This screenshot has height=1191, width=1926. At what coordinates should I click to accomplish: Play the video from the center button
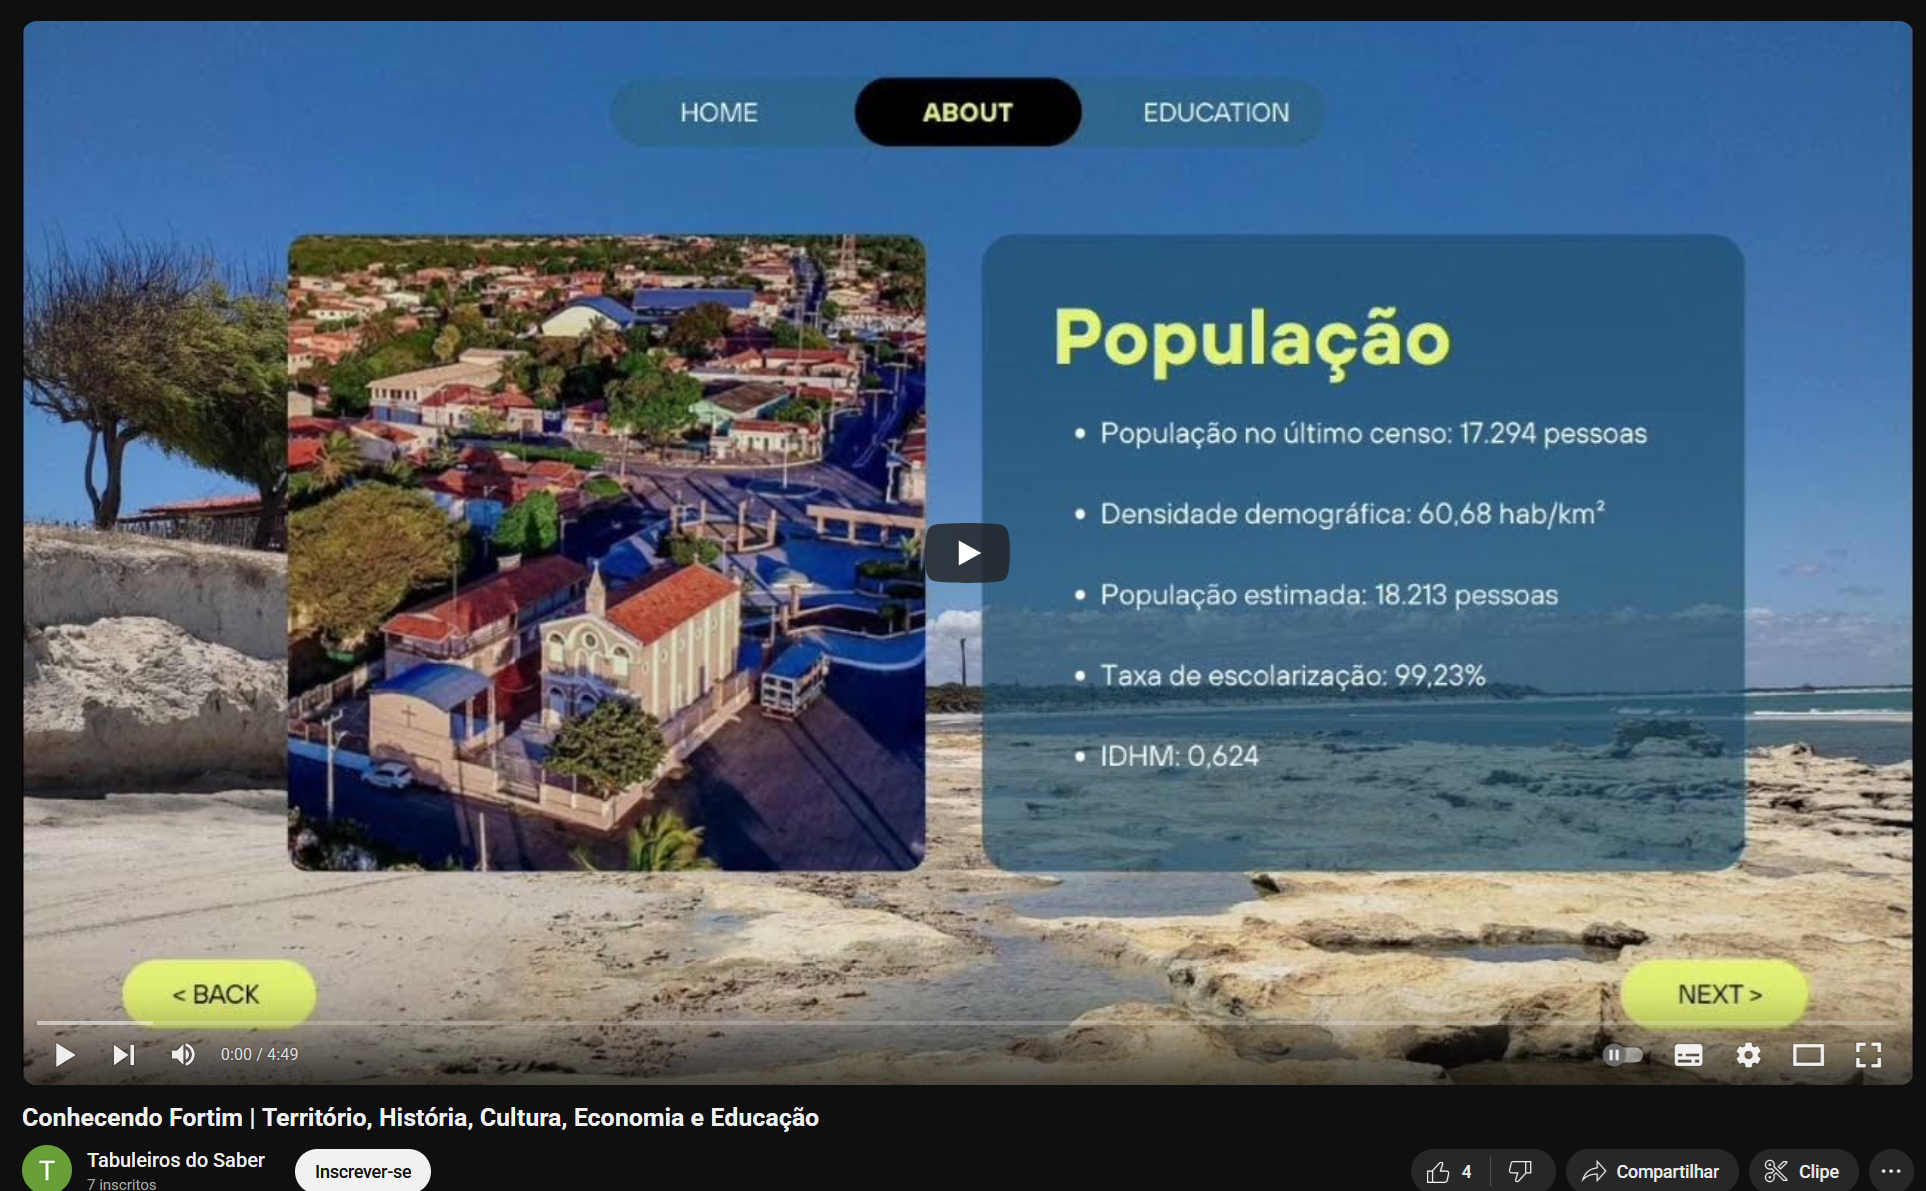[966, 552]
